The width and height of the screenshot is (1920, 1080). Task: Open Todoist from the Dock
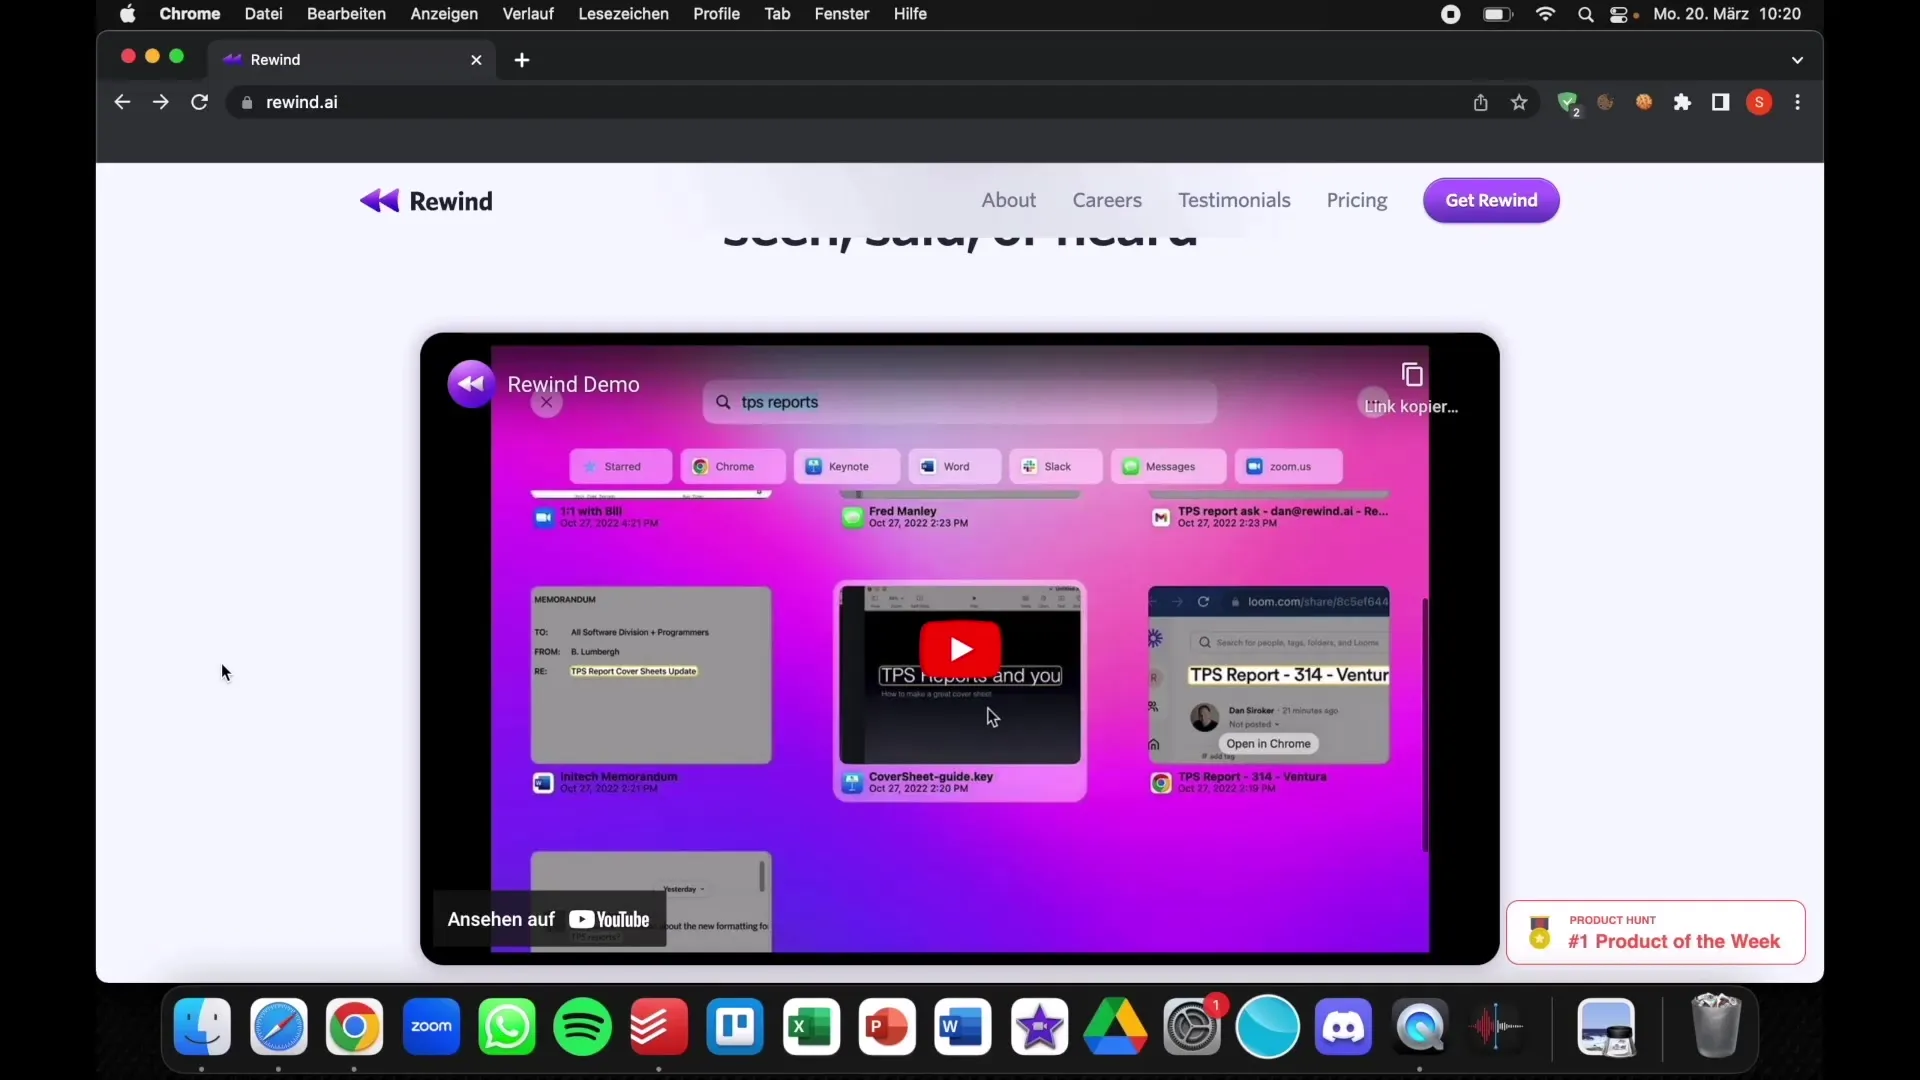pos(659,1027)
